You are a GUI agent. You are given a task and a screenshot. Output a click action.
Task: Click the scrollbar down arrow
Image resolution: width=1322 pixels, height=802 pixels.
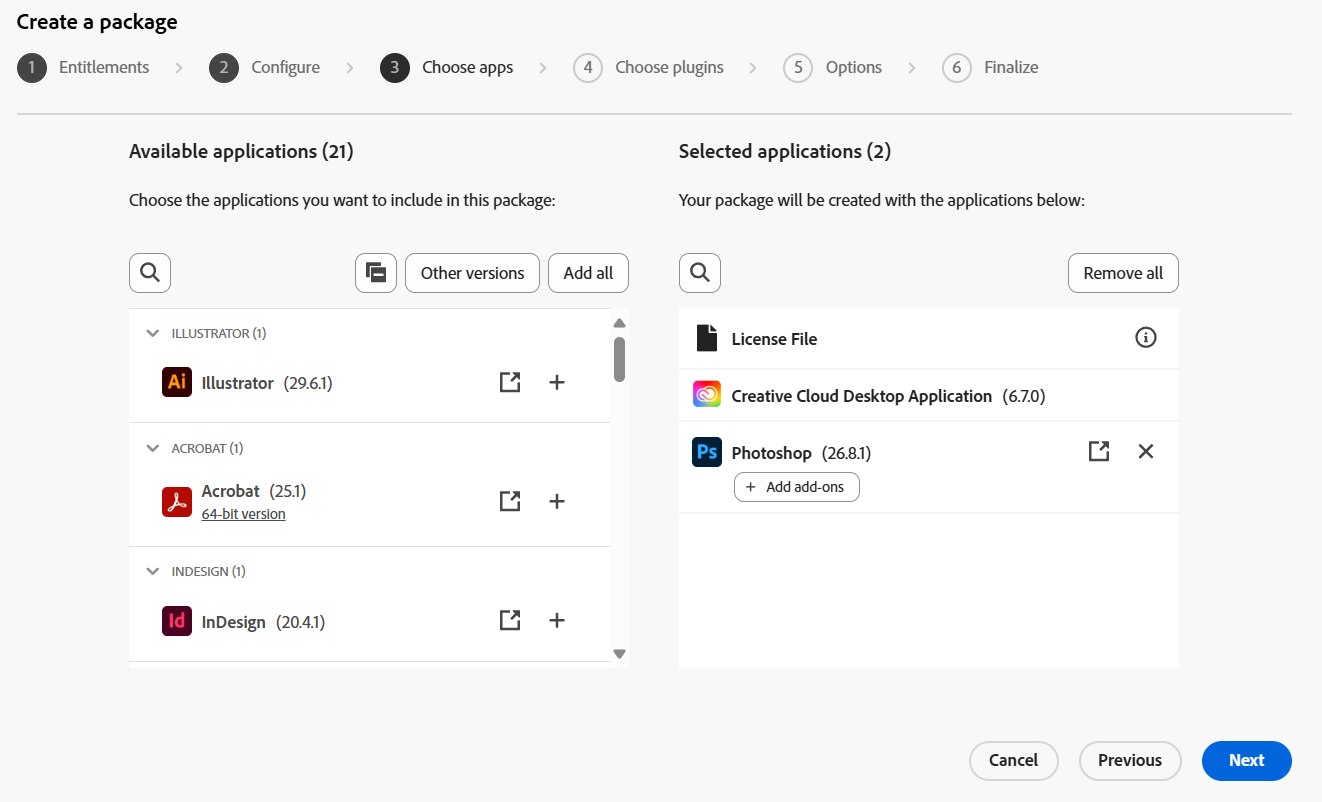tap(619, 653)
